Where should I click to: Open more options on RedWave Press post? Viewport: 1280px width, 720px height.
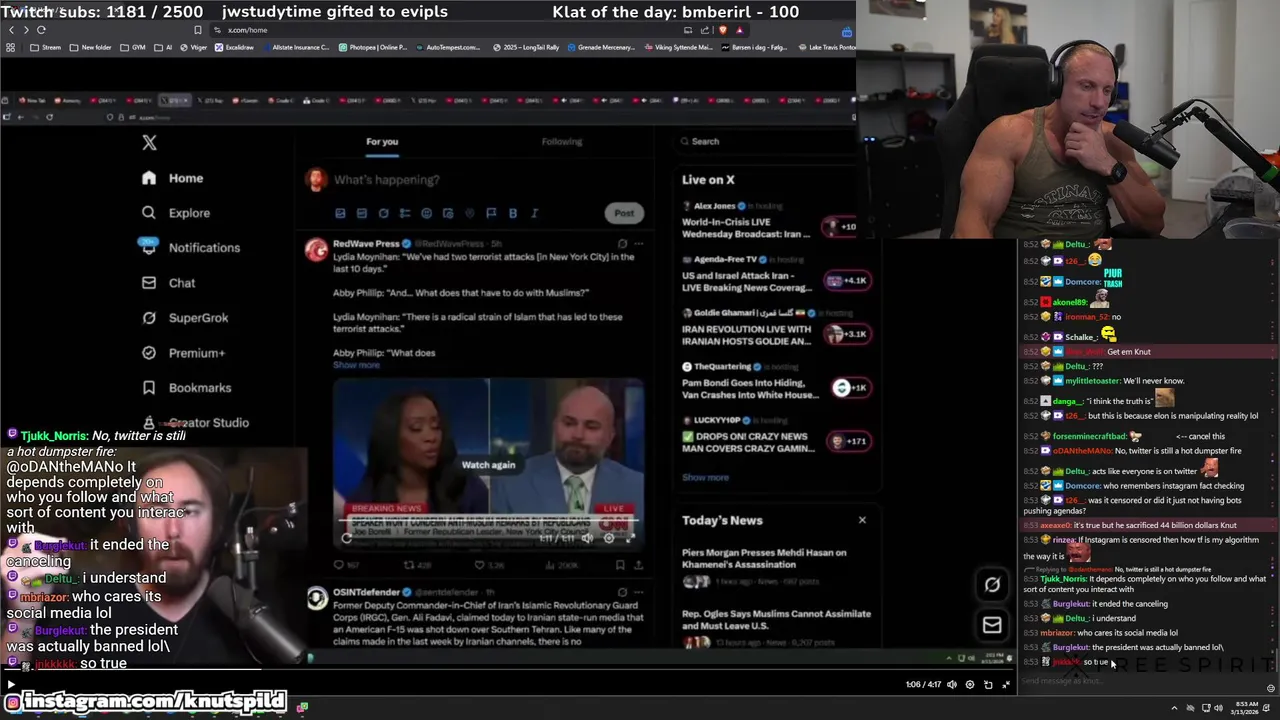(x=639, y=243)
